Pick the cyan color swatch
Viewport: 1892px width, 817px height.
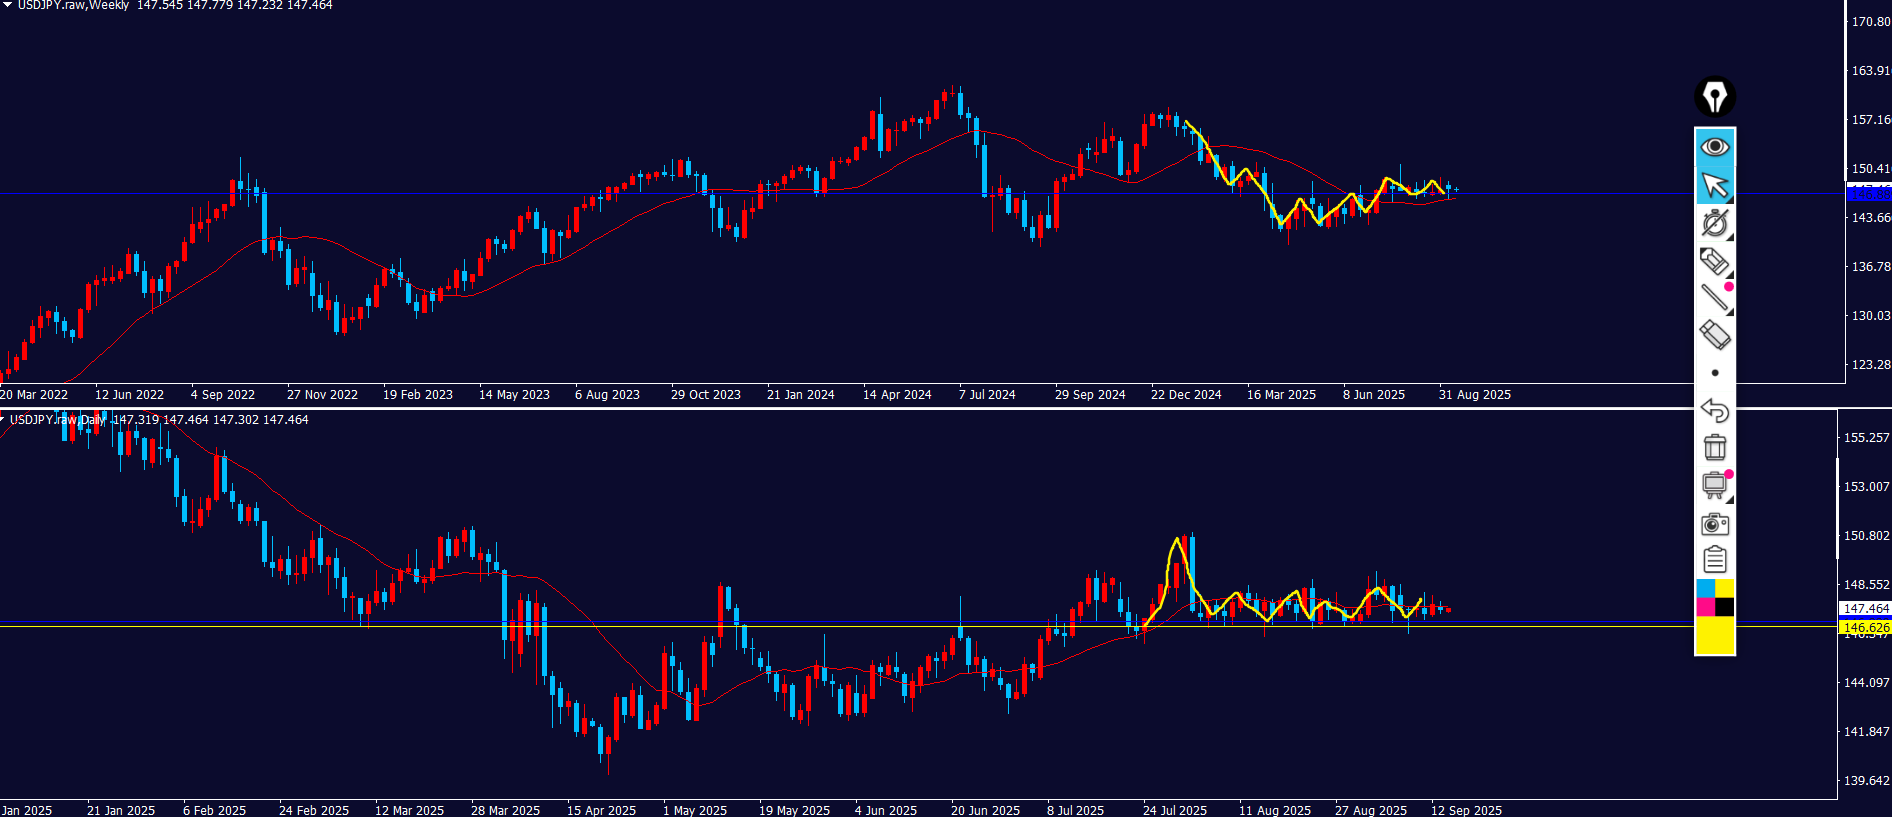coord(1705,589)
